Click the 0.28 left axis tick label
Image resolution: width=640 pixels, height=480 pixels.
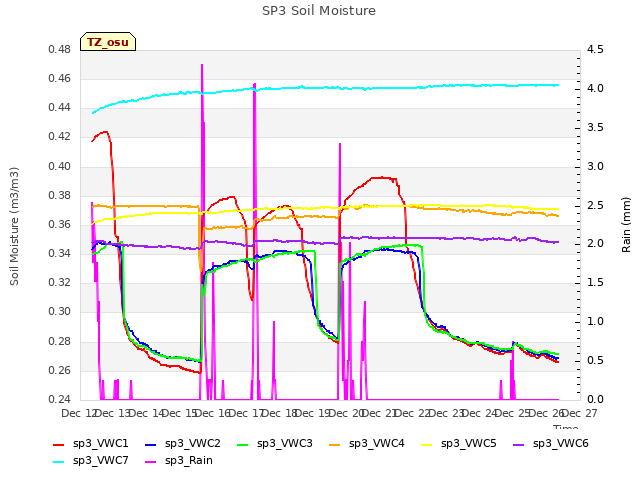point(60,341)
